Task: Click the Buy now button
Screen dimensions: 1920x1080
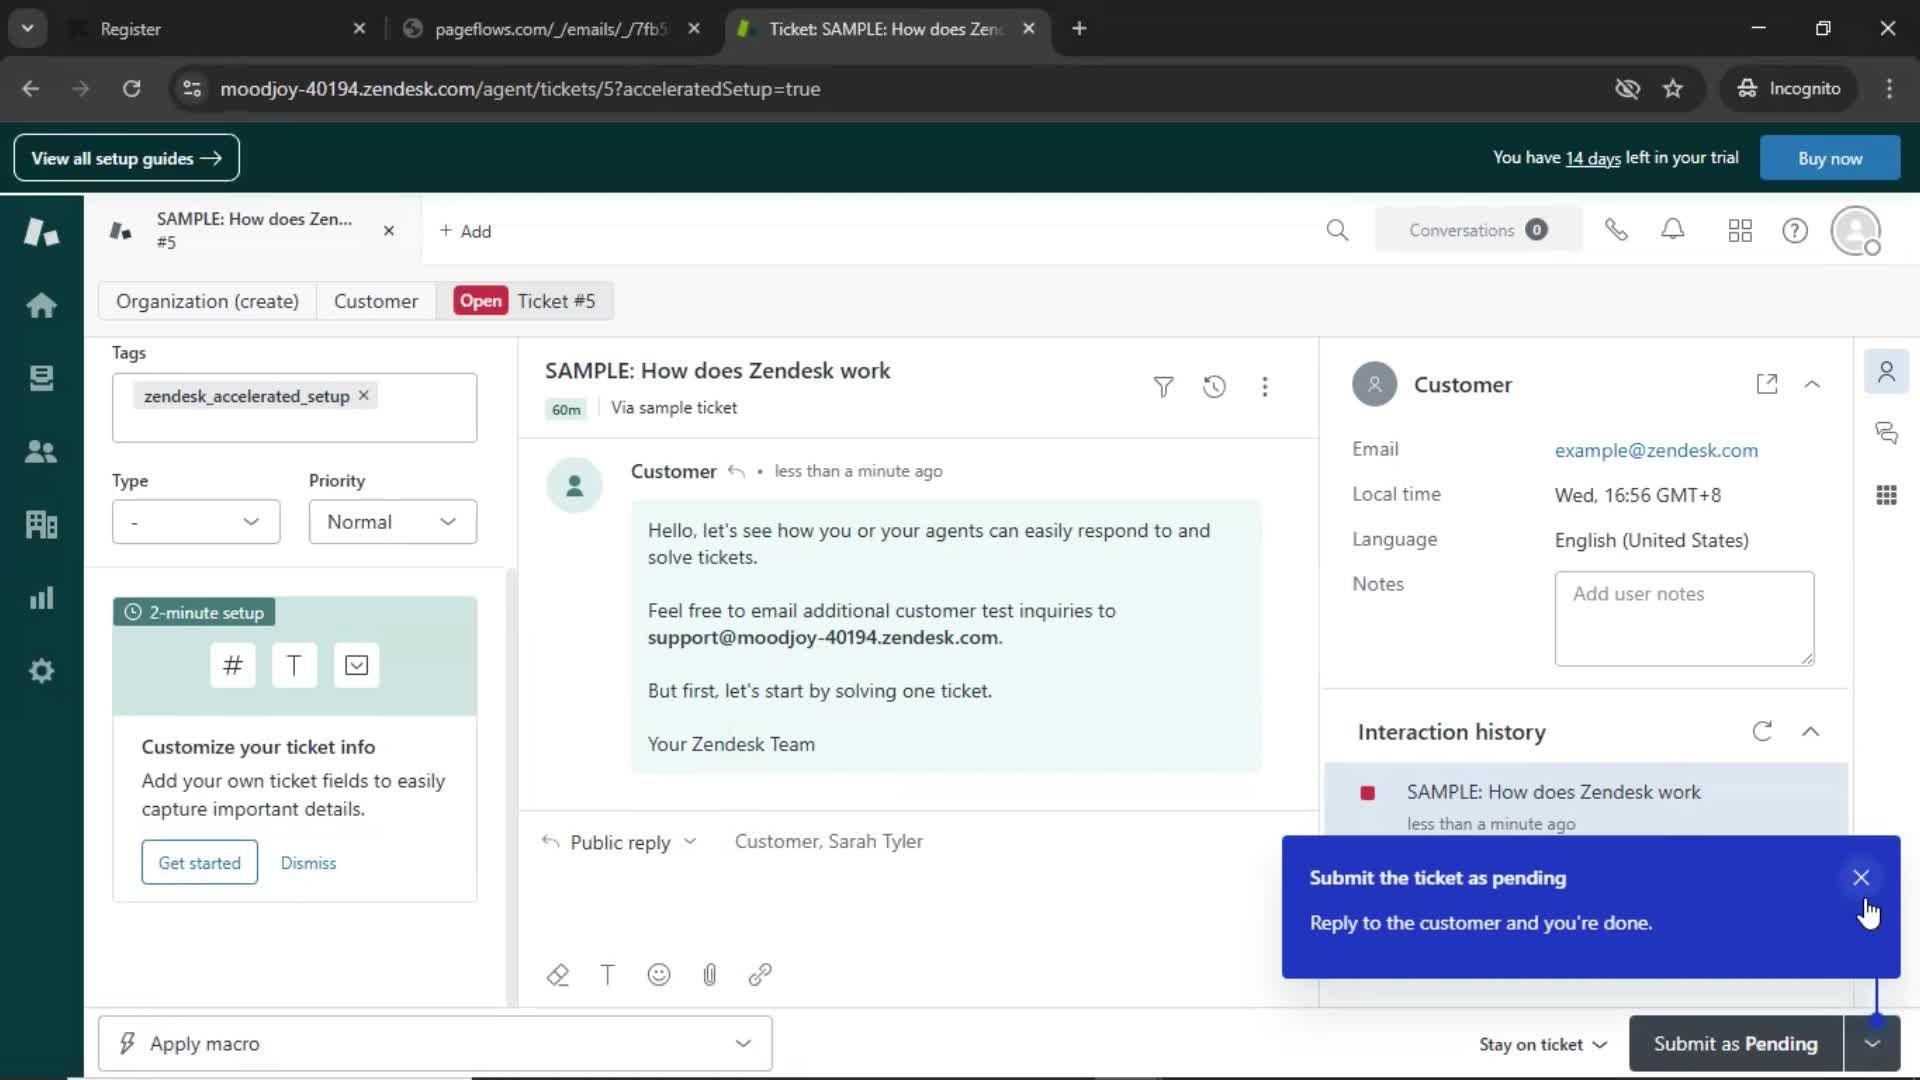Action: click(1829, 158)
